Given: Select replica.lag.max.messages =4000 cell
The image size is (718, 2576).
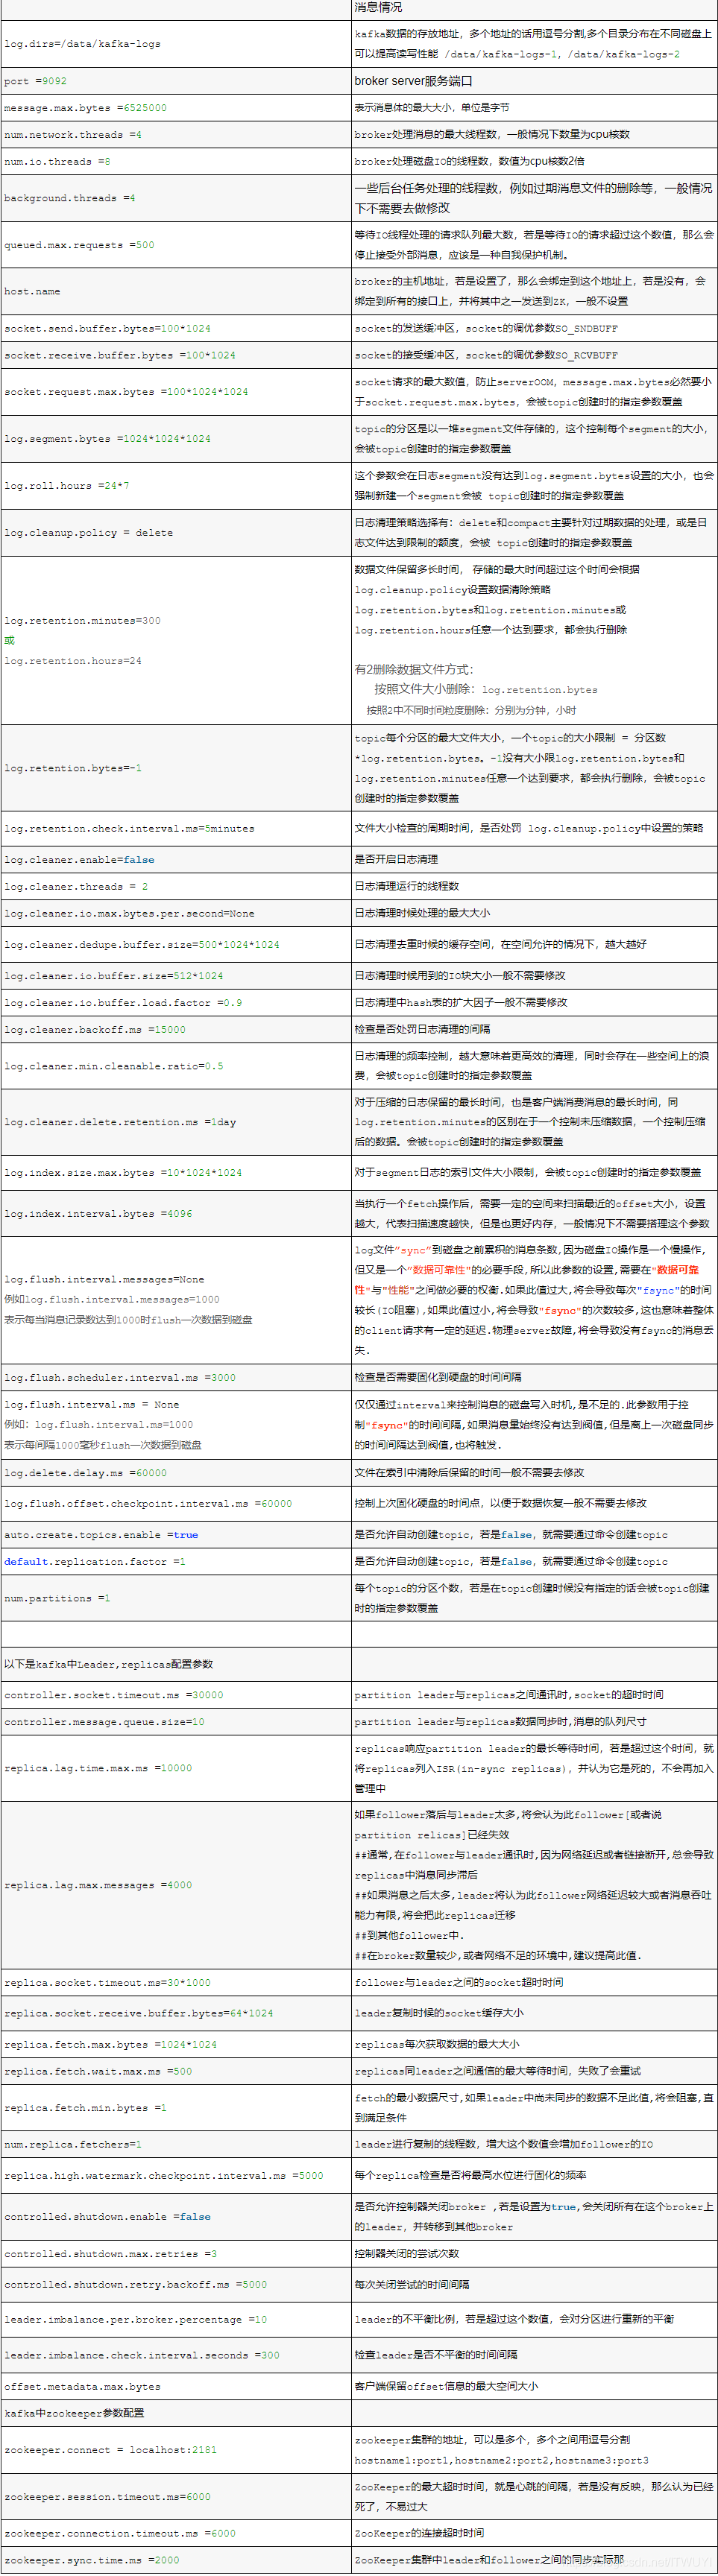Looking at the screenshot, I should coord(175,1886).
